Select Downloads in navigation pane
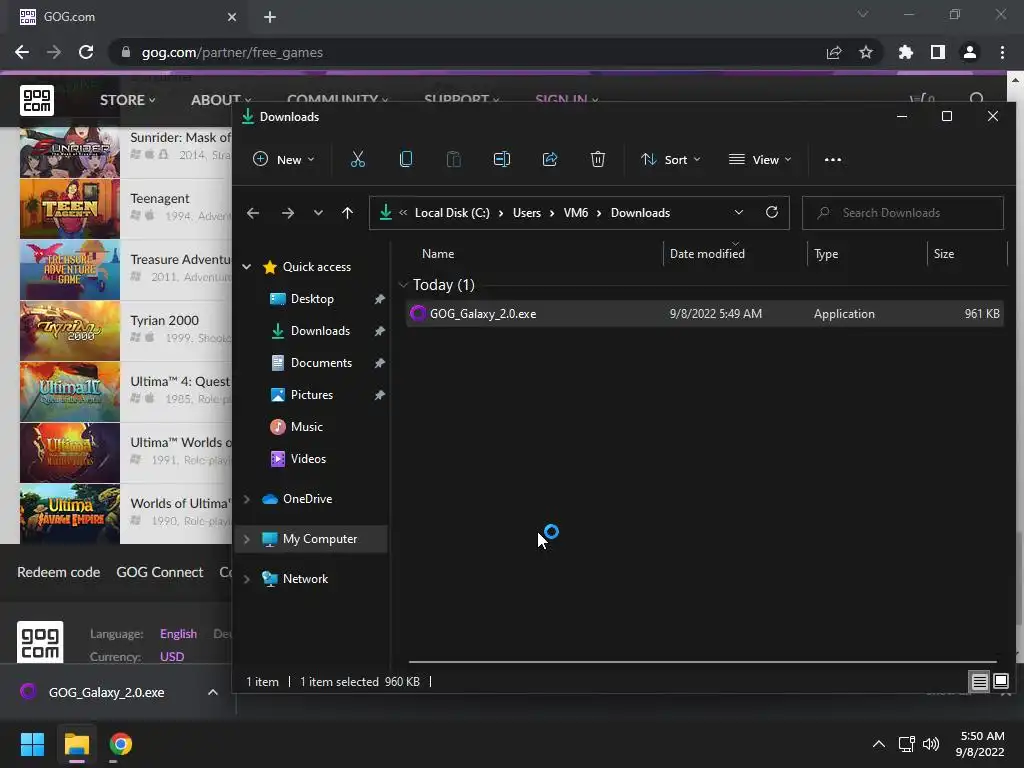Viewport: 1024px width, 768px height. coord(320,330)
